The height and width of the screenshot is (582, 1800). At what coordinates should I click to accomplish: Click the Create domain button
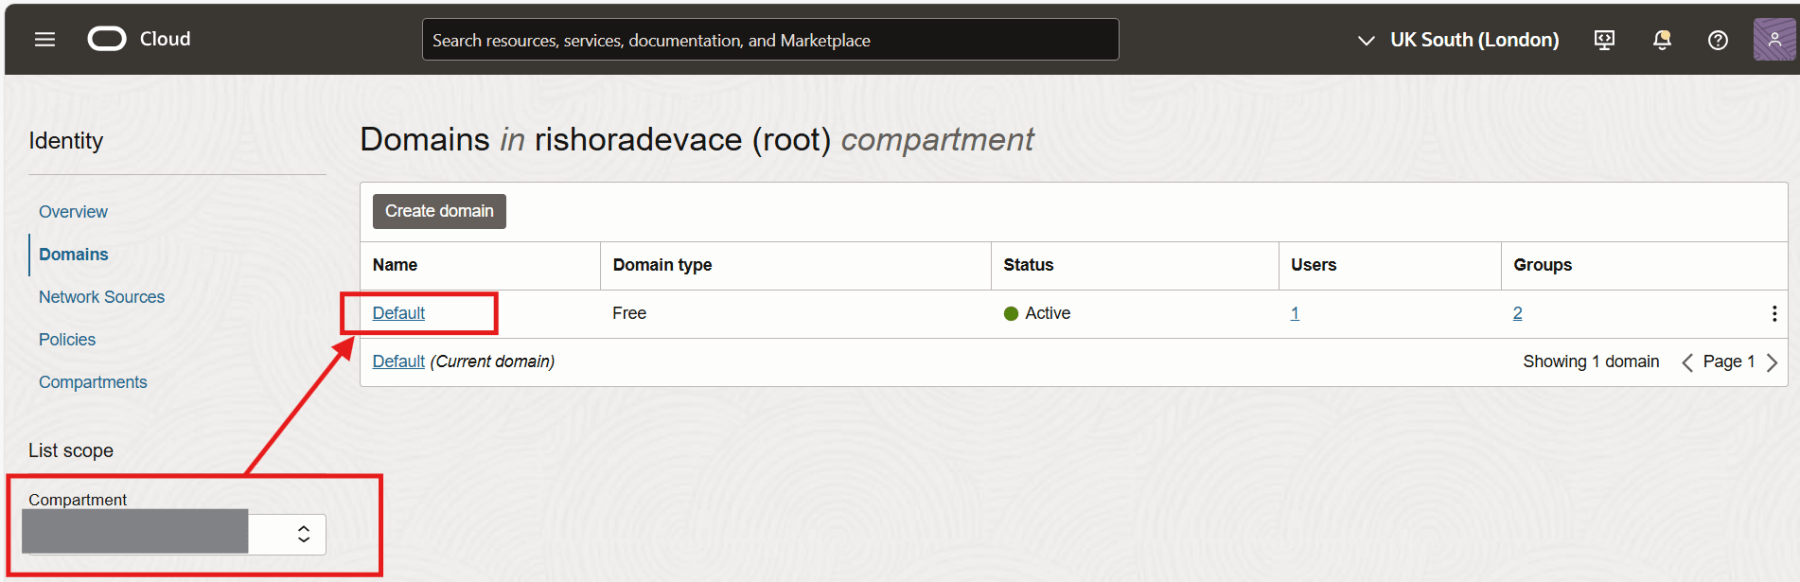(439, 211)
